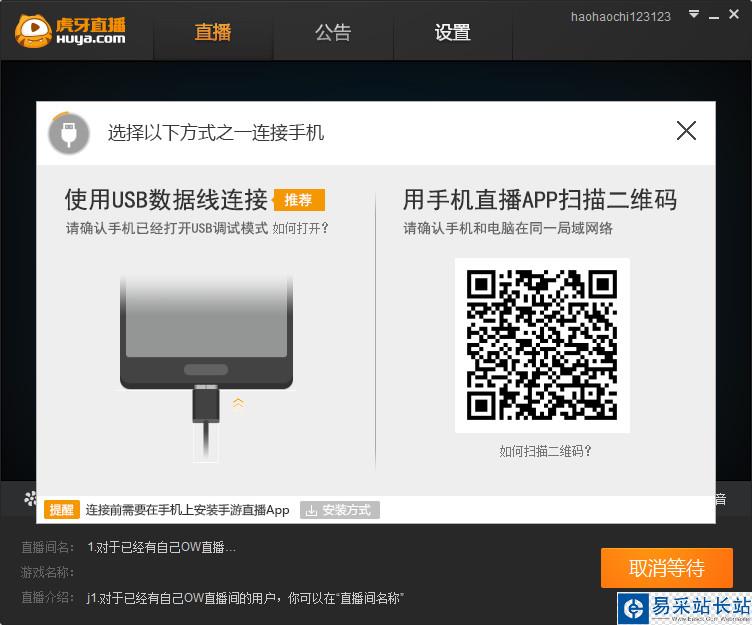The width and height of the screenshot is (752, 625).
Task: Click dialog title 选择以下方式之一连接手机
Action: (216, 133)
